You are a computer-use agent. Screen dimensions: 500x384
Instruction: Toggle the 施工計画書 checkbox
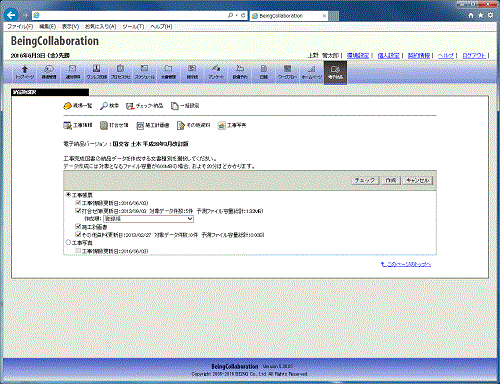(x=78, y=227)
